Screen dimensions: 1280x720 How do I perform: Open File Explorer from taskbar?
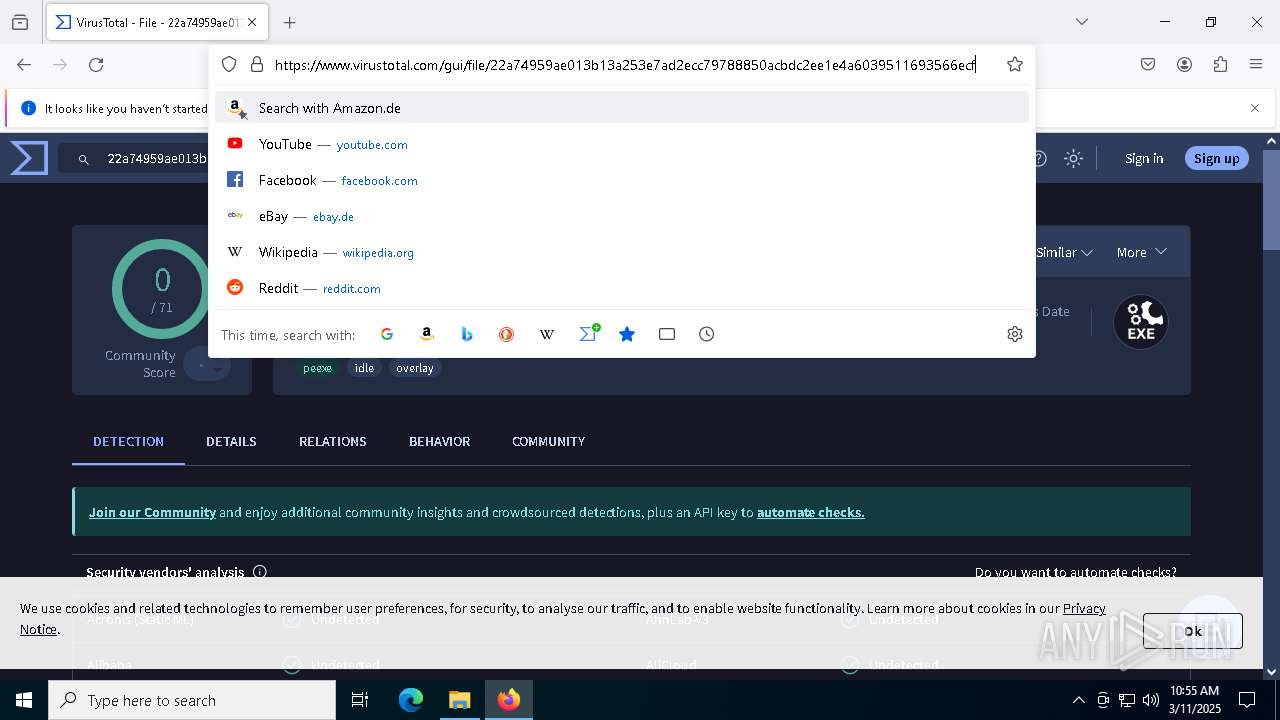[x=459, y=700]
